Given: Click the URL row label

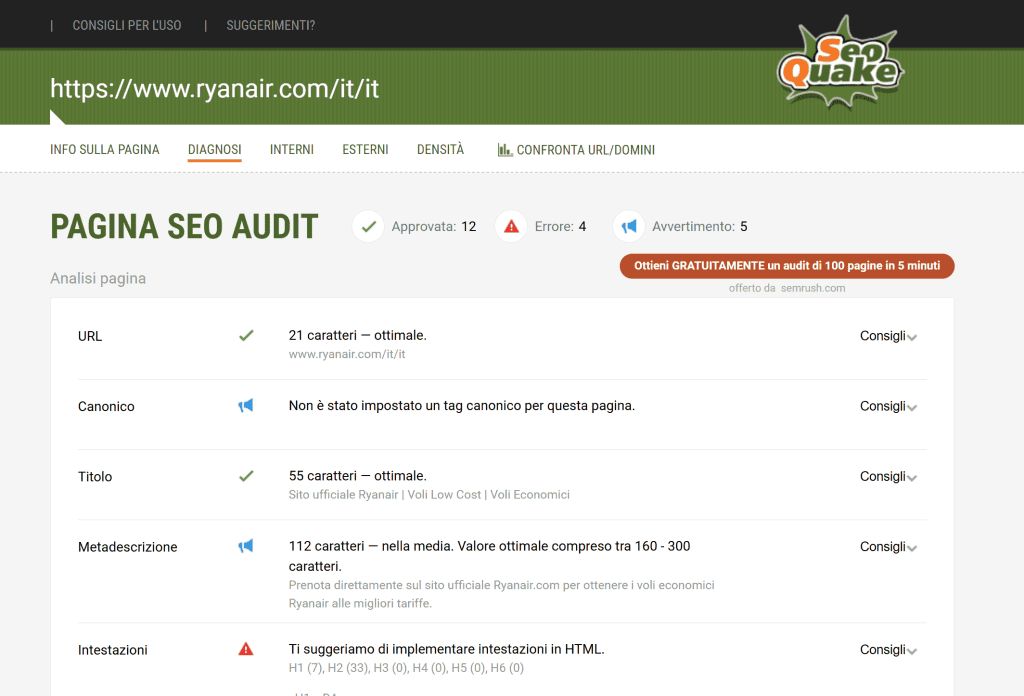Looking at the screenshot, I should [x=89, y=336].
